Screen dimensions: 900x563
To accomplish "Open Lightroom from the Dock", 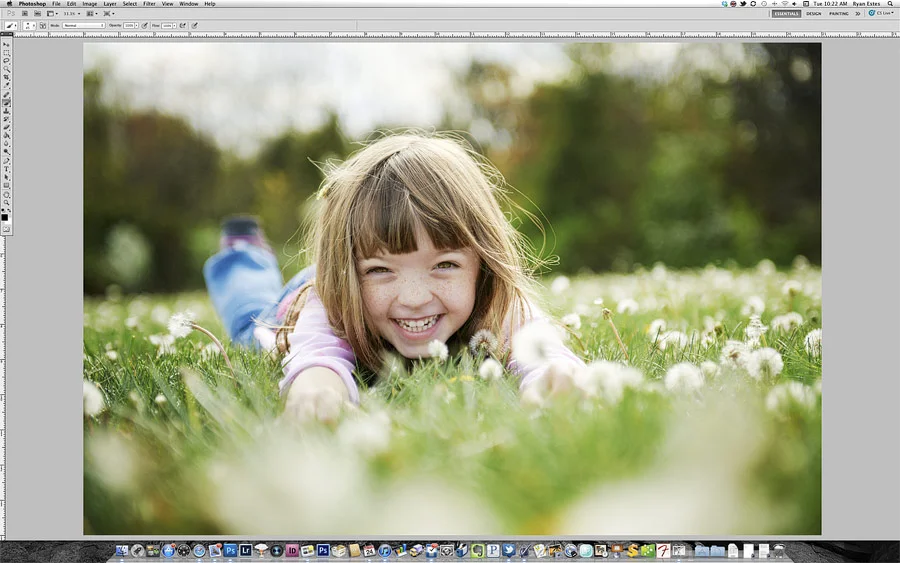I will coord(246,550).
